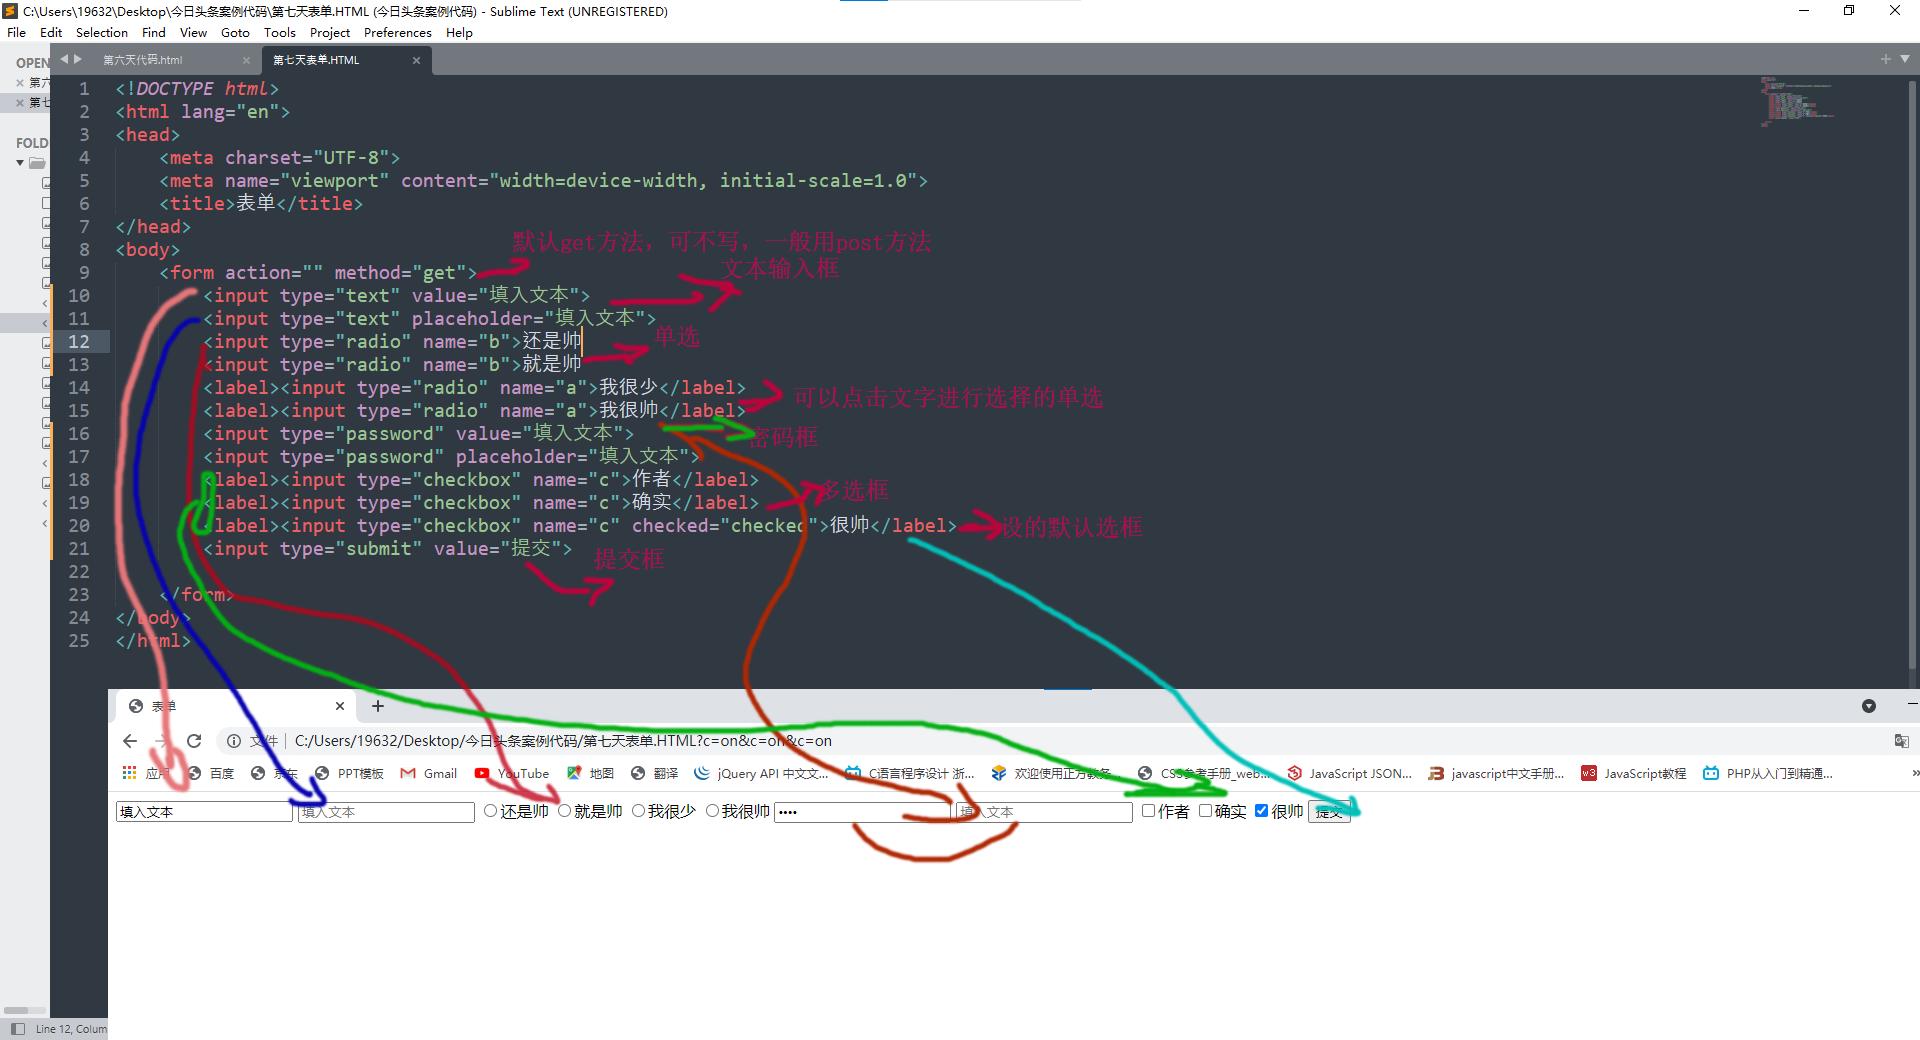Uncheck the 很帅 checkbox
The width and height of the screenshot is (1920, 1040).
pyautogui.click(x=1261, y=811)
